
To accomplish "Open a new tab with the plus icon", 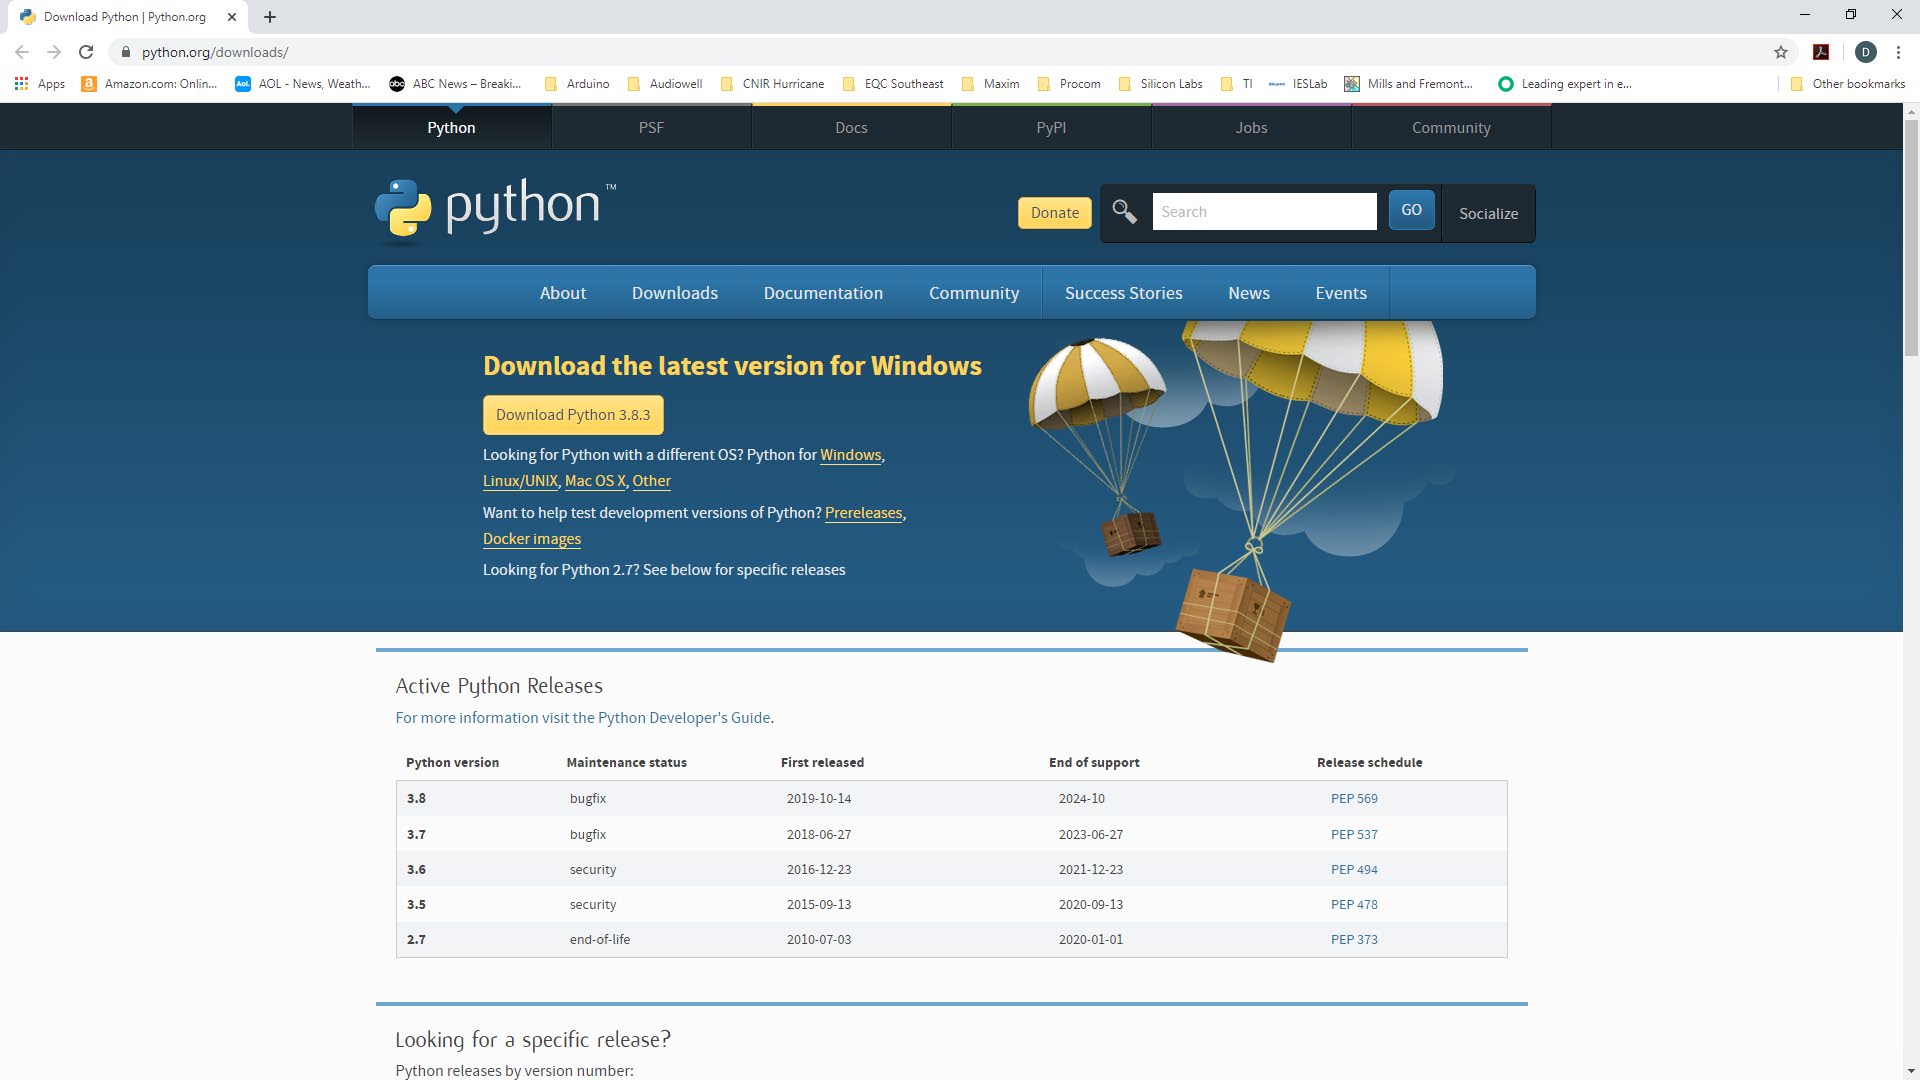I will pyautogui.click(x=270, y=17).
